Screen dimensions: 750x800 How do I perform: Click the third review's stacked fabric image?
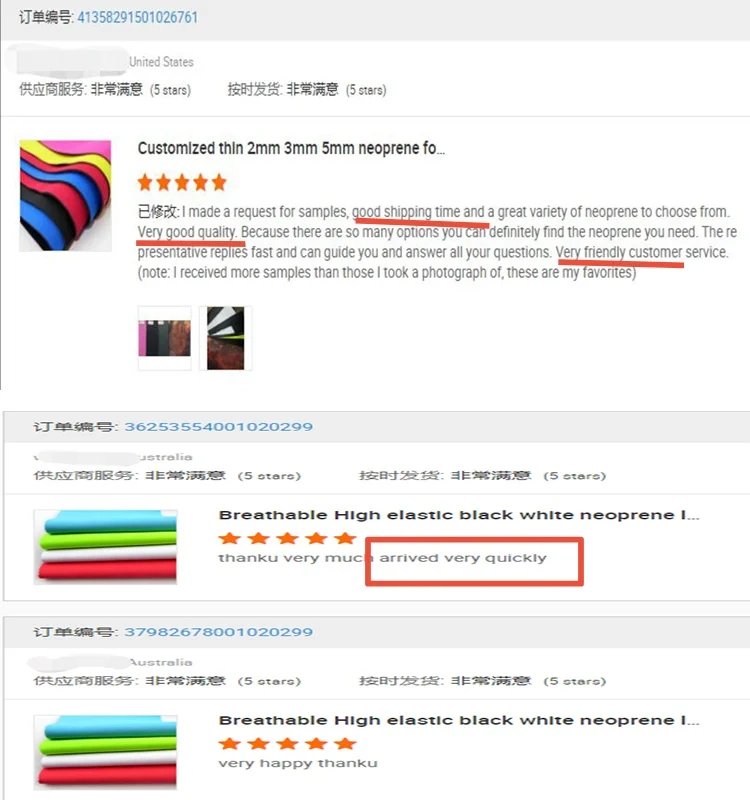coord(106,752)
